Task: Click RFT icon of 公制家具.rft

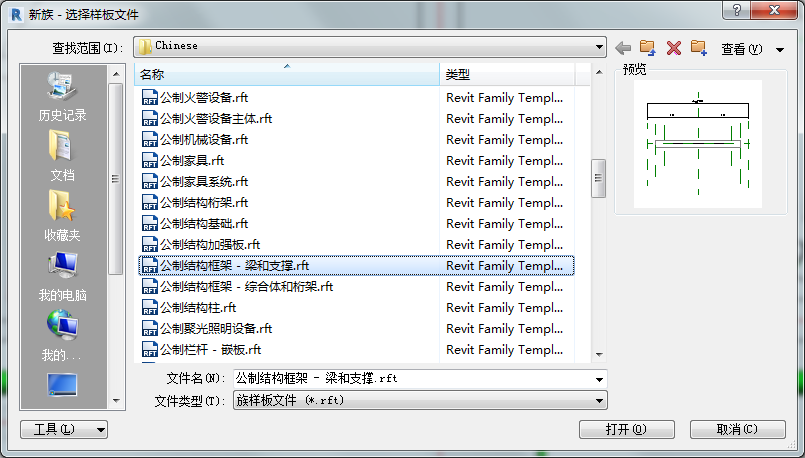Action: [x=149, y=161]
